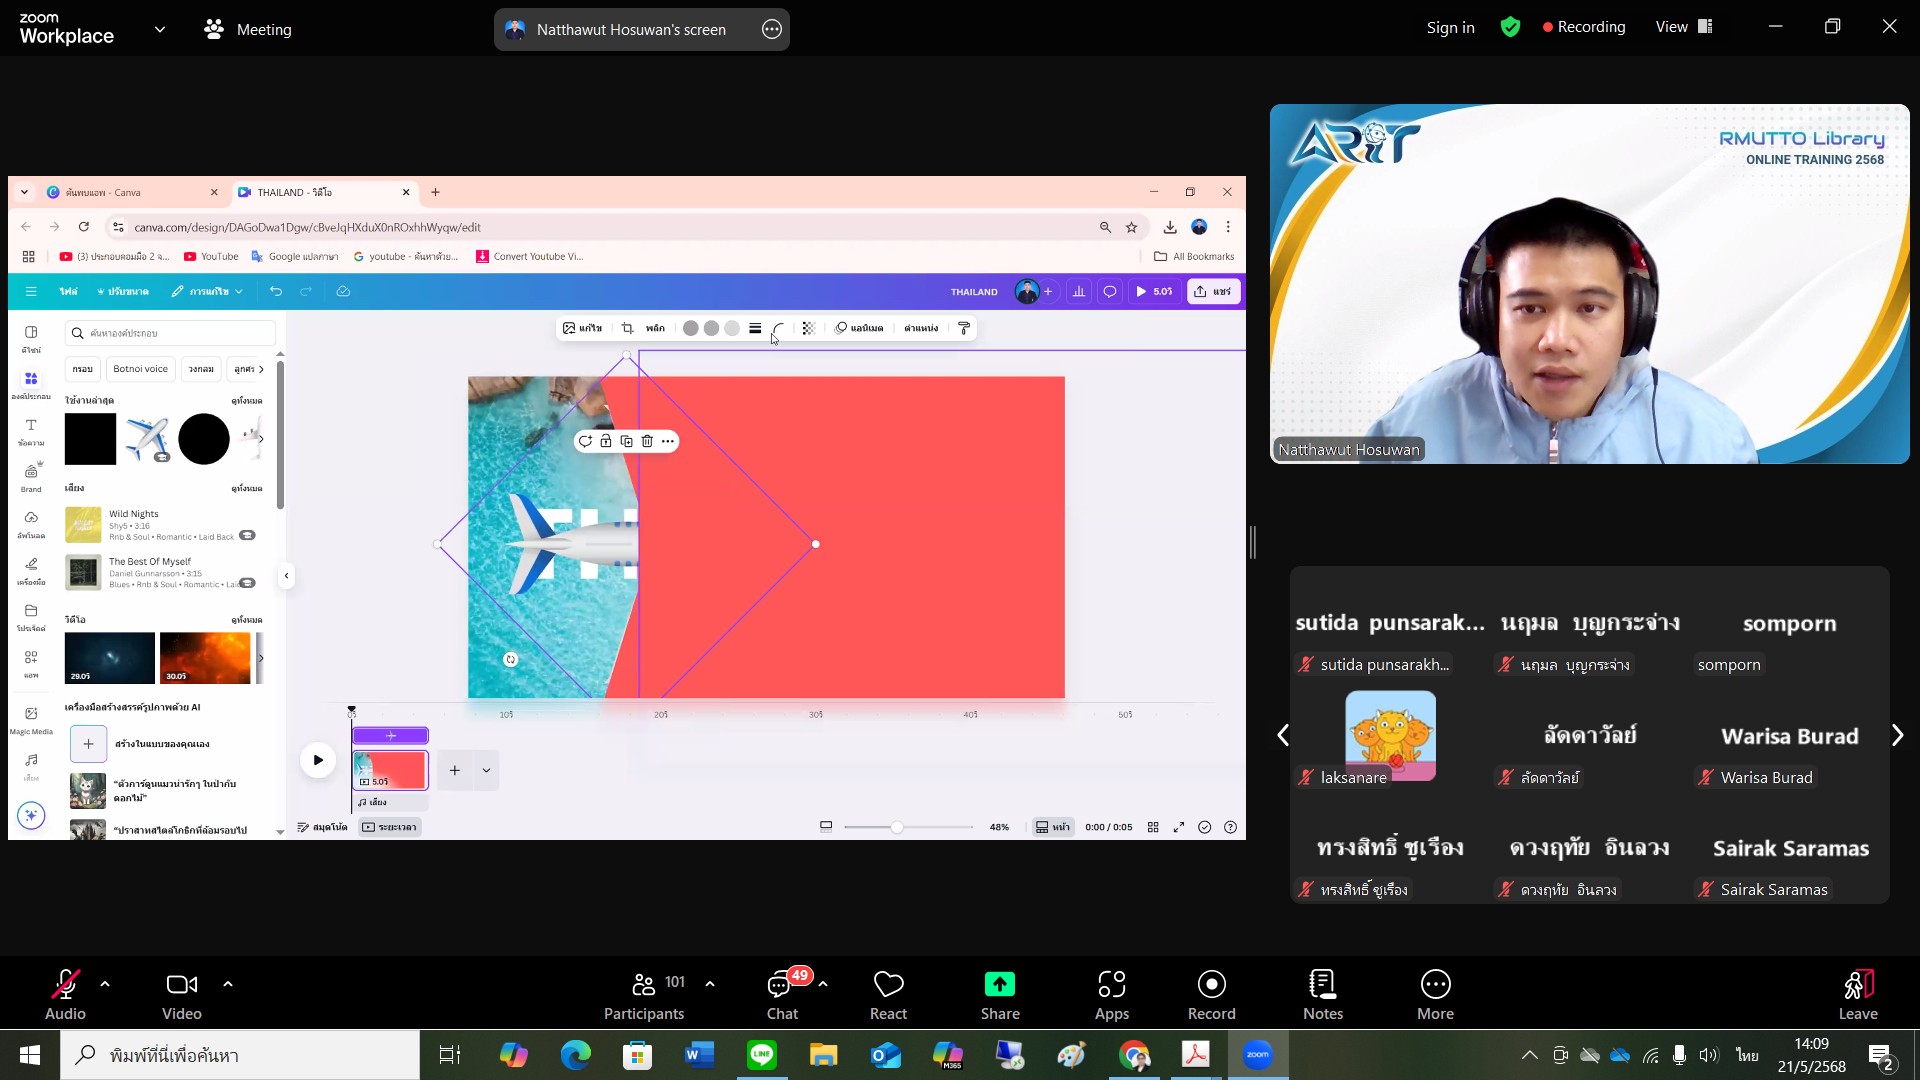Image resolution: width=1920 pixels, height=1080 pixels.
Task: Open Canva analytics bar chart icon
Action: (x=1079, y=292)
